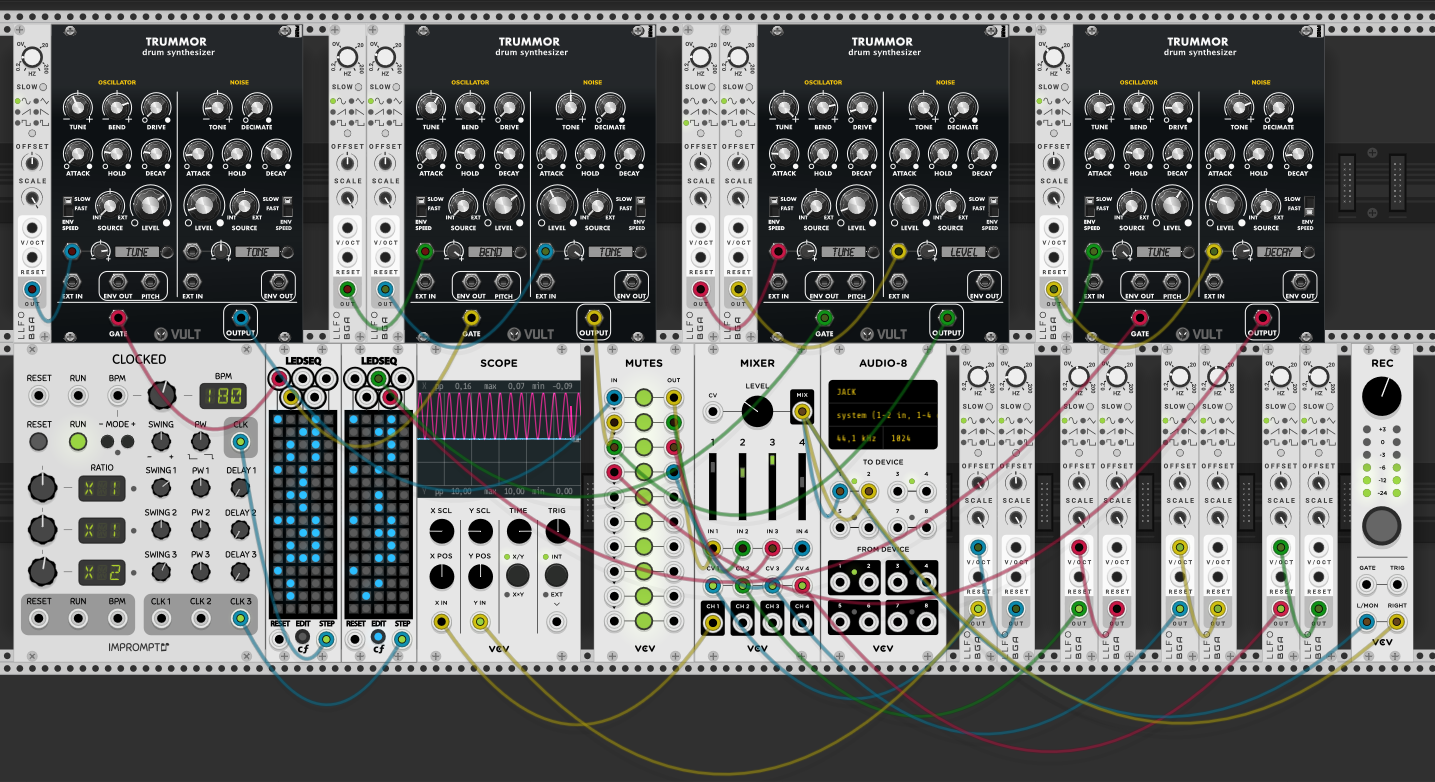Open the LEVEL modulation target display on Trummor
The width and height of the screenshot is (1435, 782).
(x=964, y=252)
